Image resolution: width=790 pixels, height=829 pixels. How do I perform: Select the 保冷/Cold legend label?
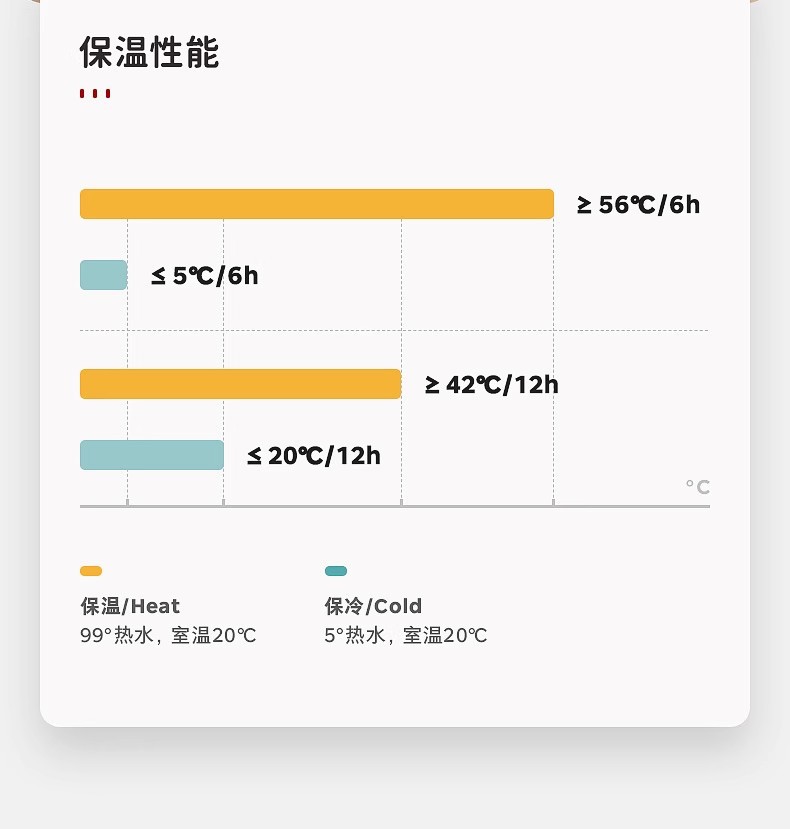(x=373, y=606)
